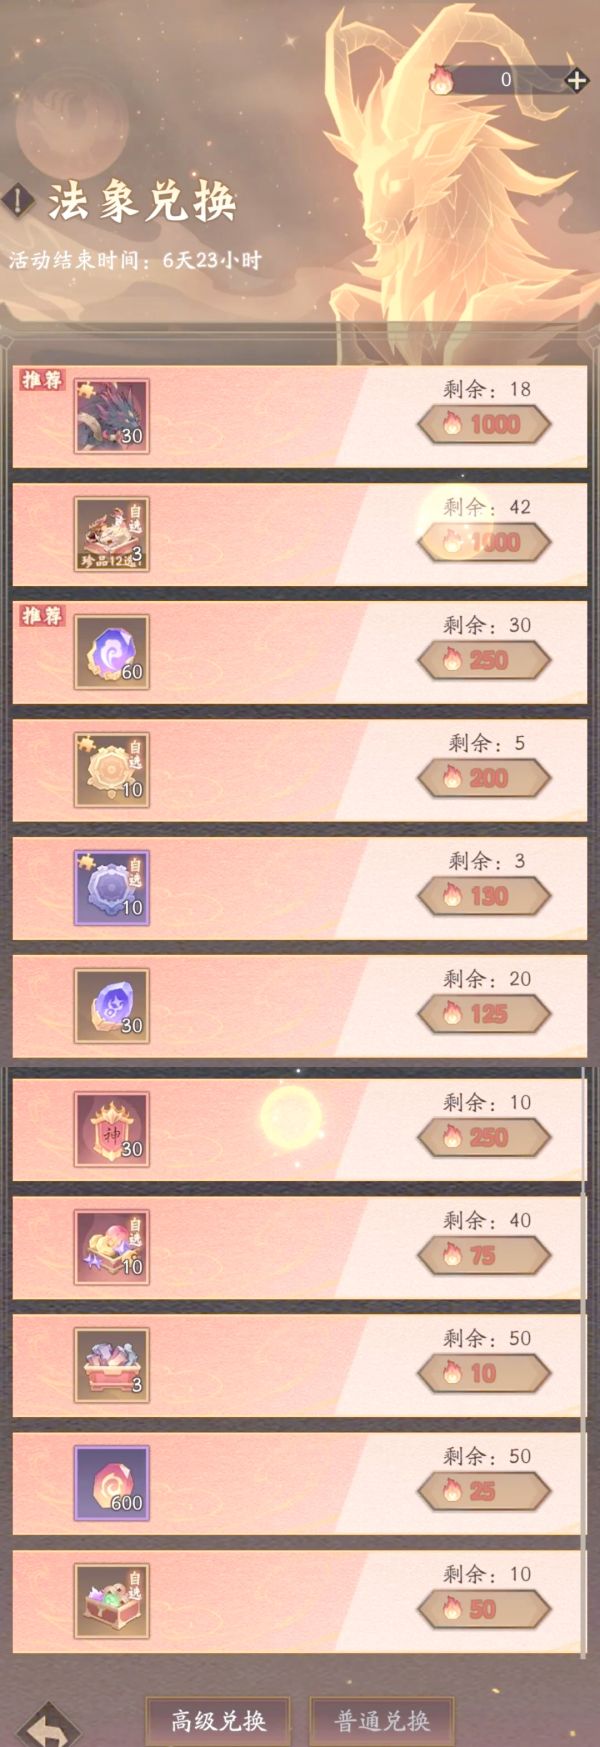Redeem purple swirl stone for 250 flames
600x1747 pixels.
(x=484, y=660)
